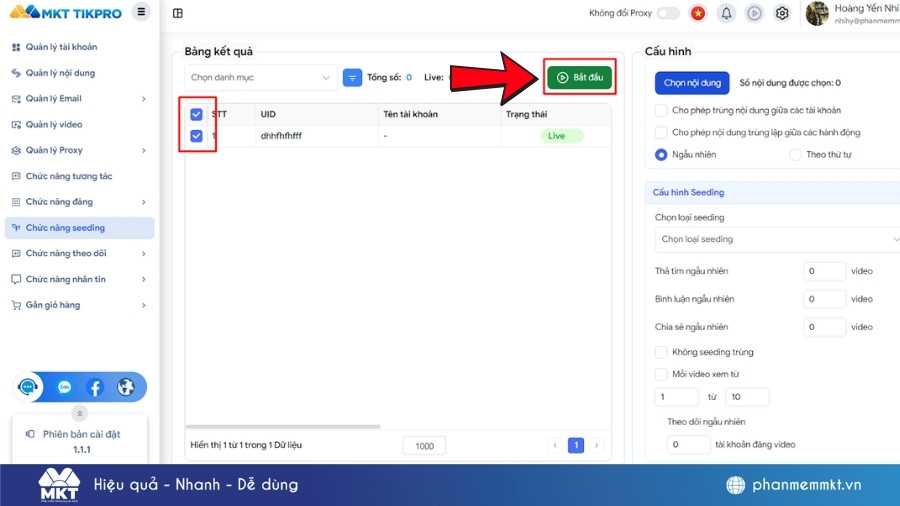Toggle the sidebar layout panel icon

(178, 13)
